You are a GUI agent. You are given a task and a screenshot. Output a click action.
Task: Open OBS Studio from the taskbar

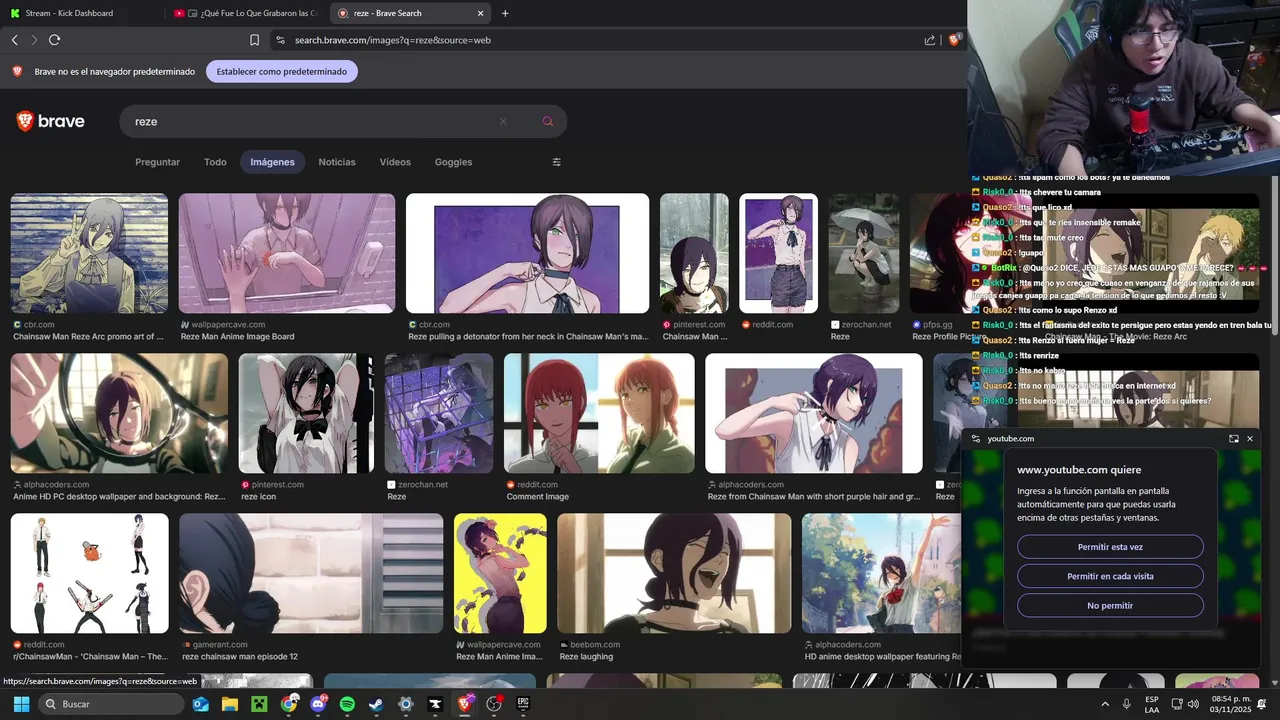click(494, 704)
